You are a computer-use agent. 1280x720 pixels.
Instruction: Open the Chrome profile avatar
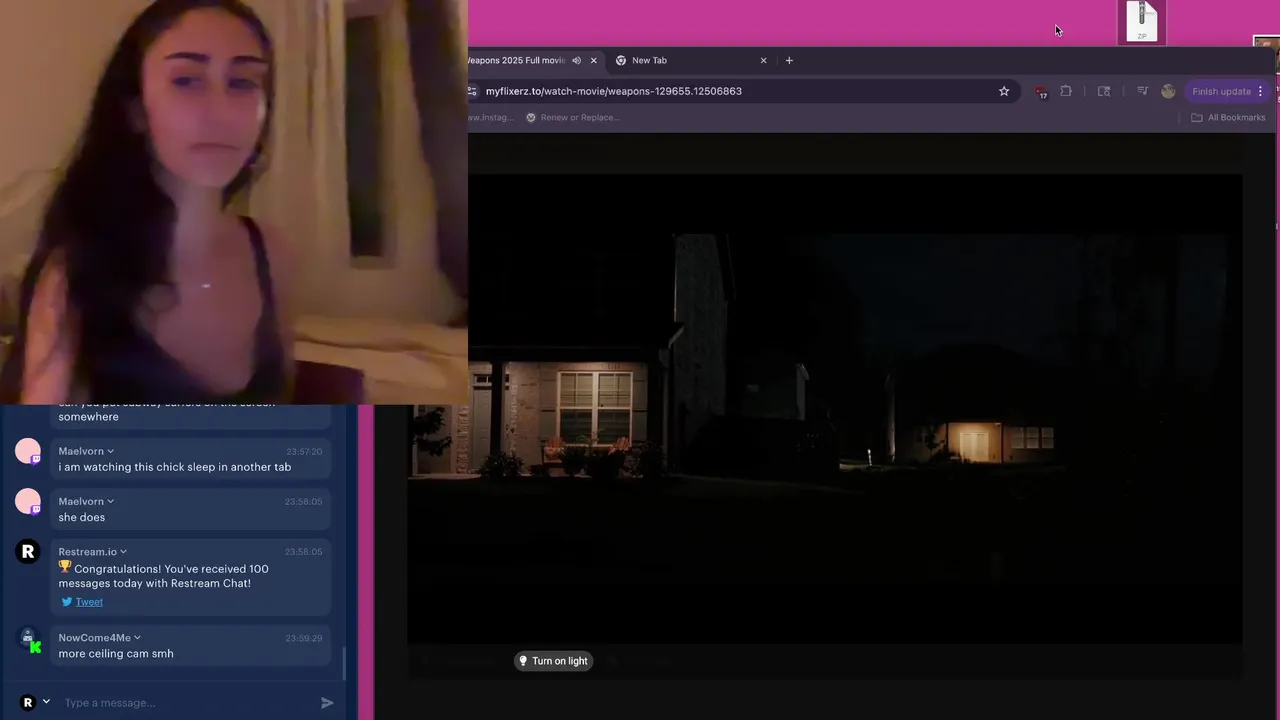point(1168,91)
